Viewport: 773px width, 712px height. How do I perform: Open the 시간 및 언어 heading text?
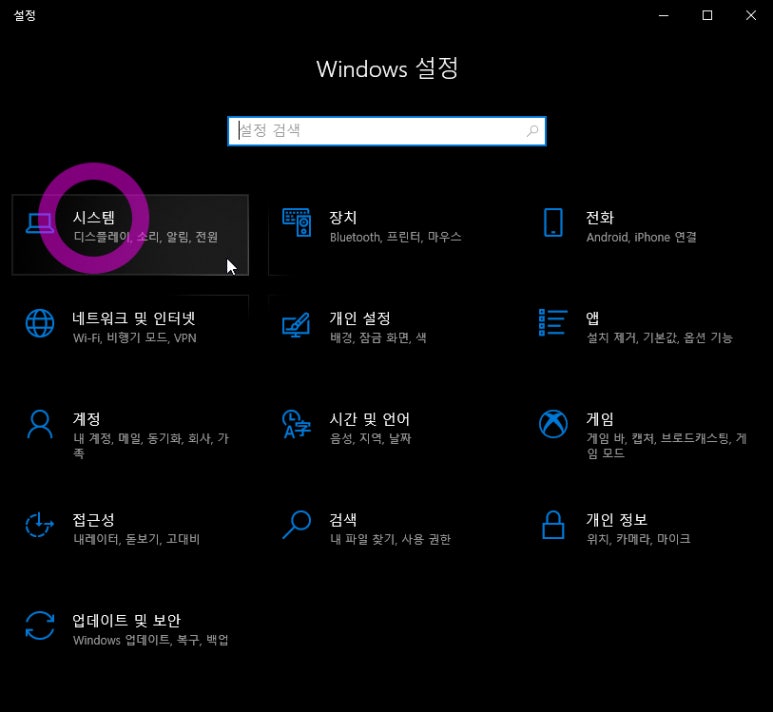[369, 419]
